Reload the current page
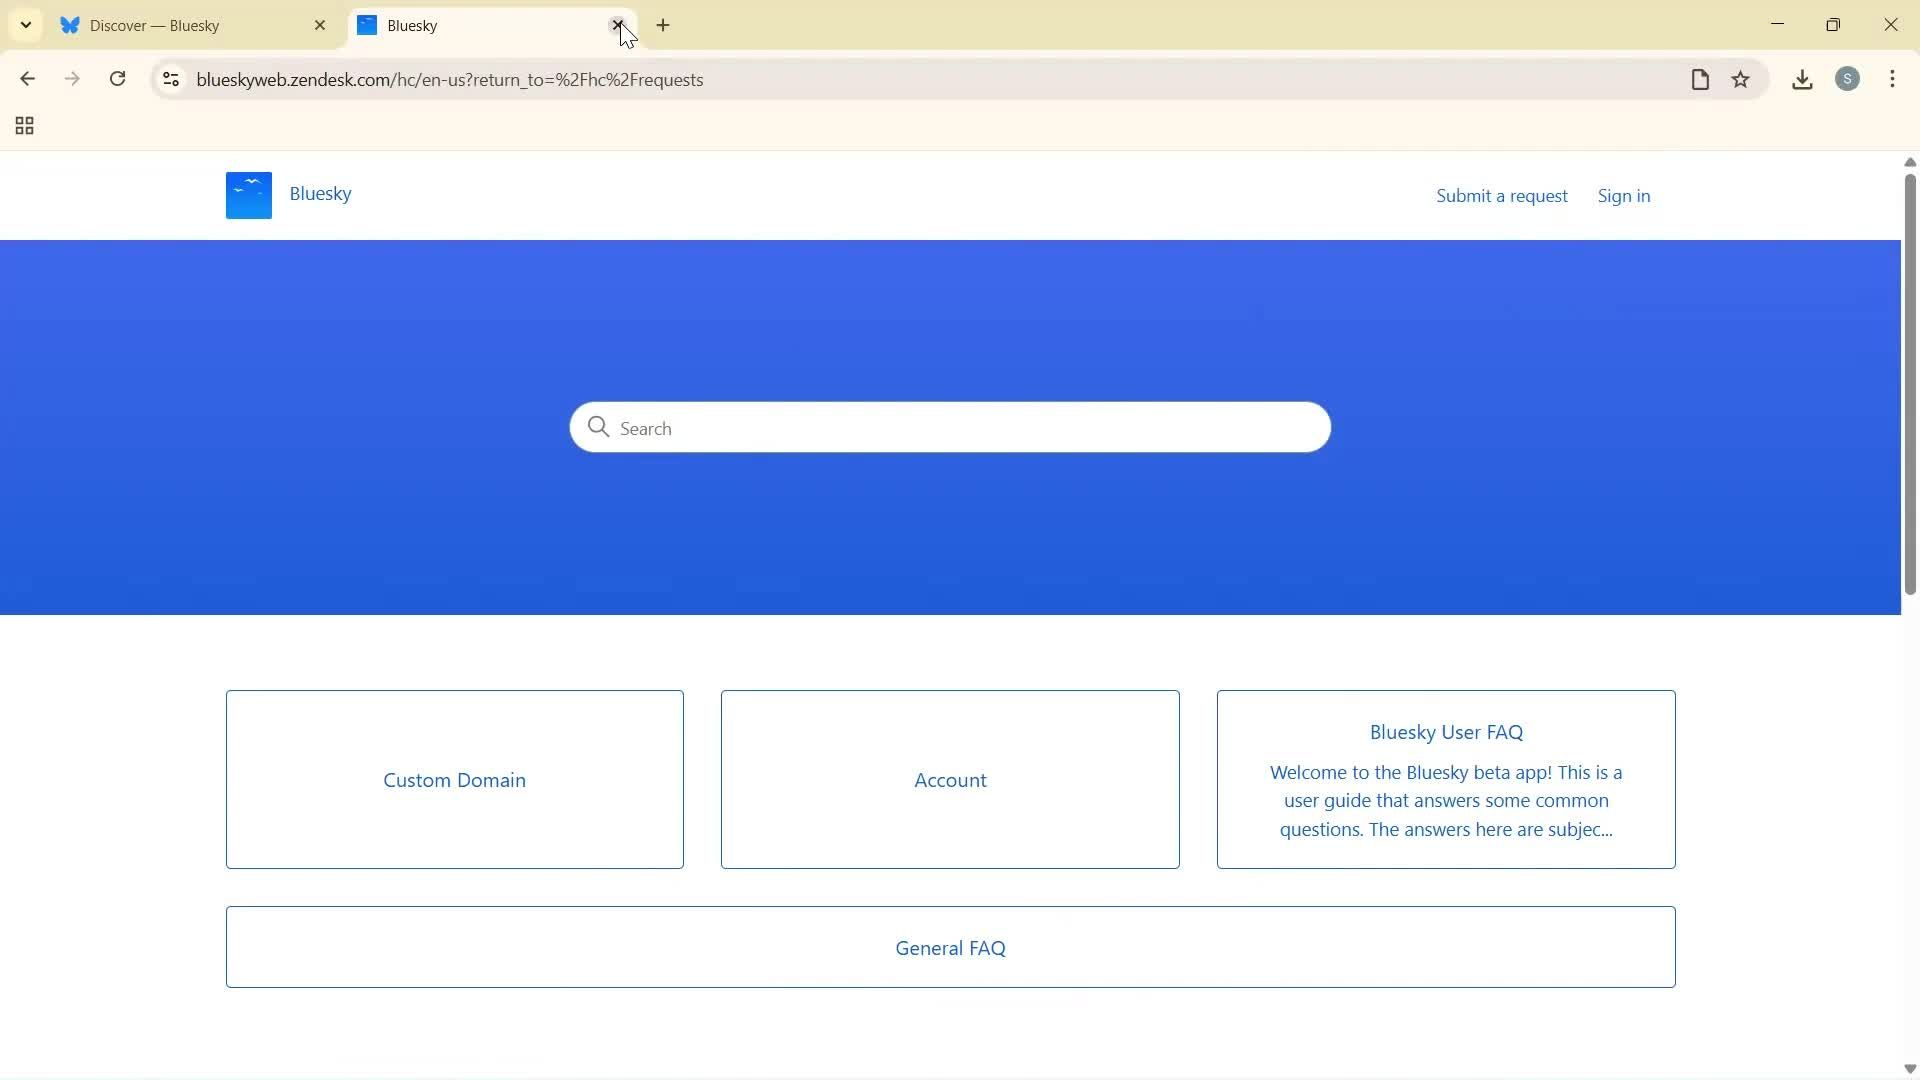1920x1080 pixels. [x=117, y=79]
